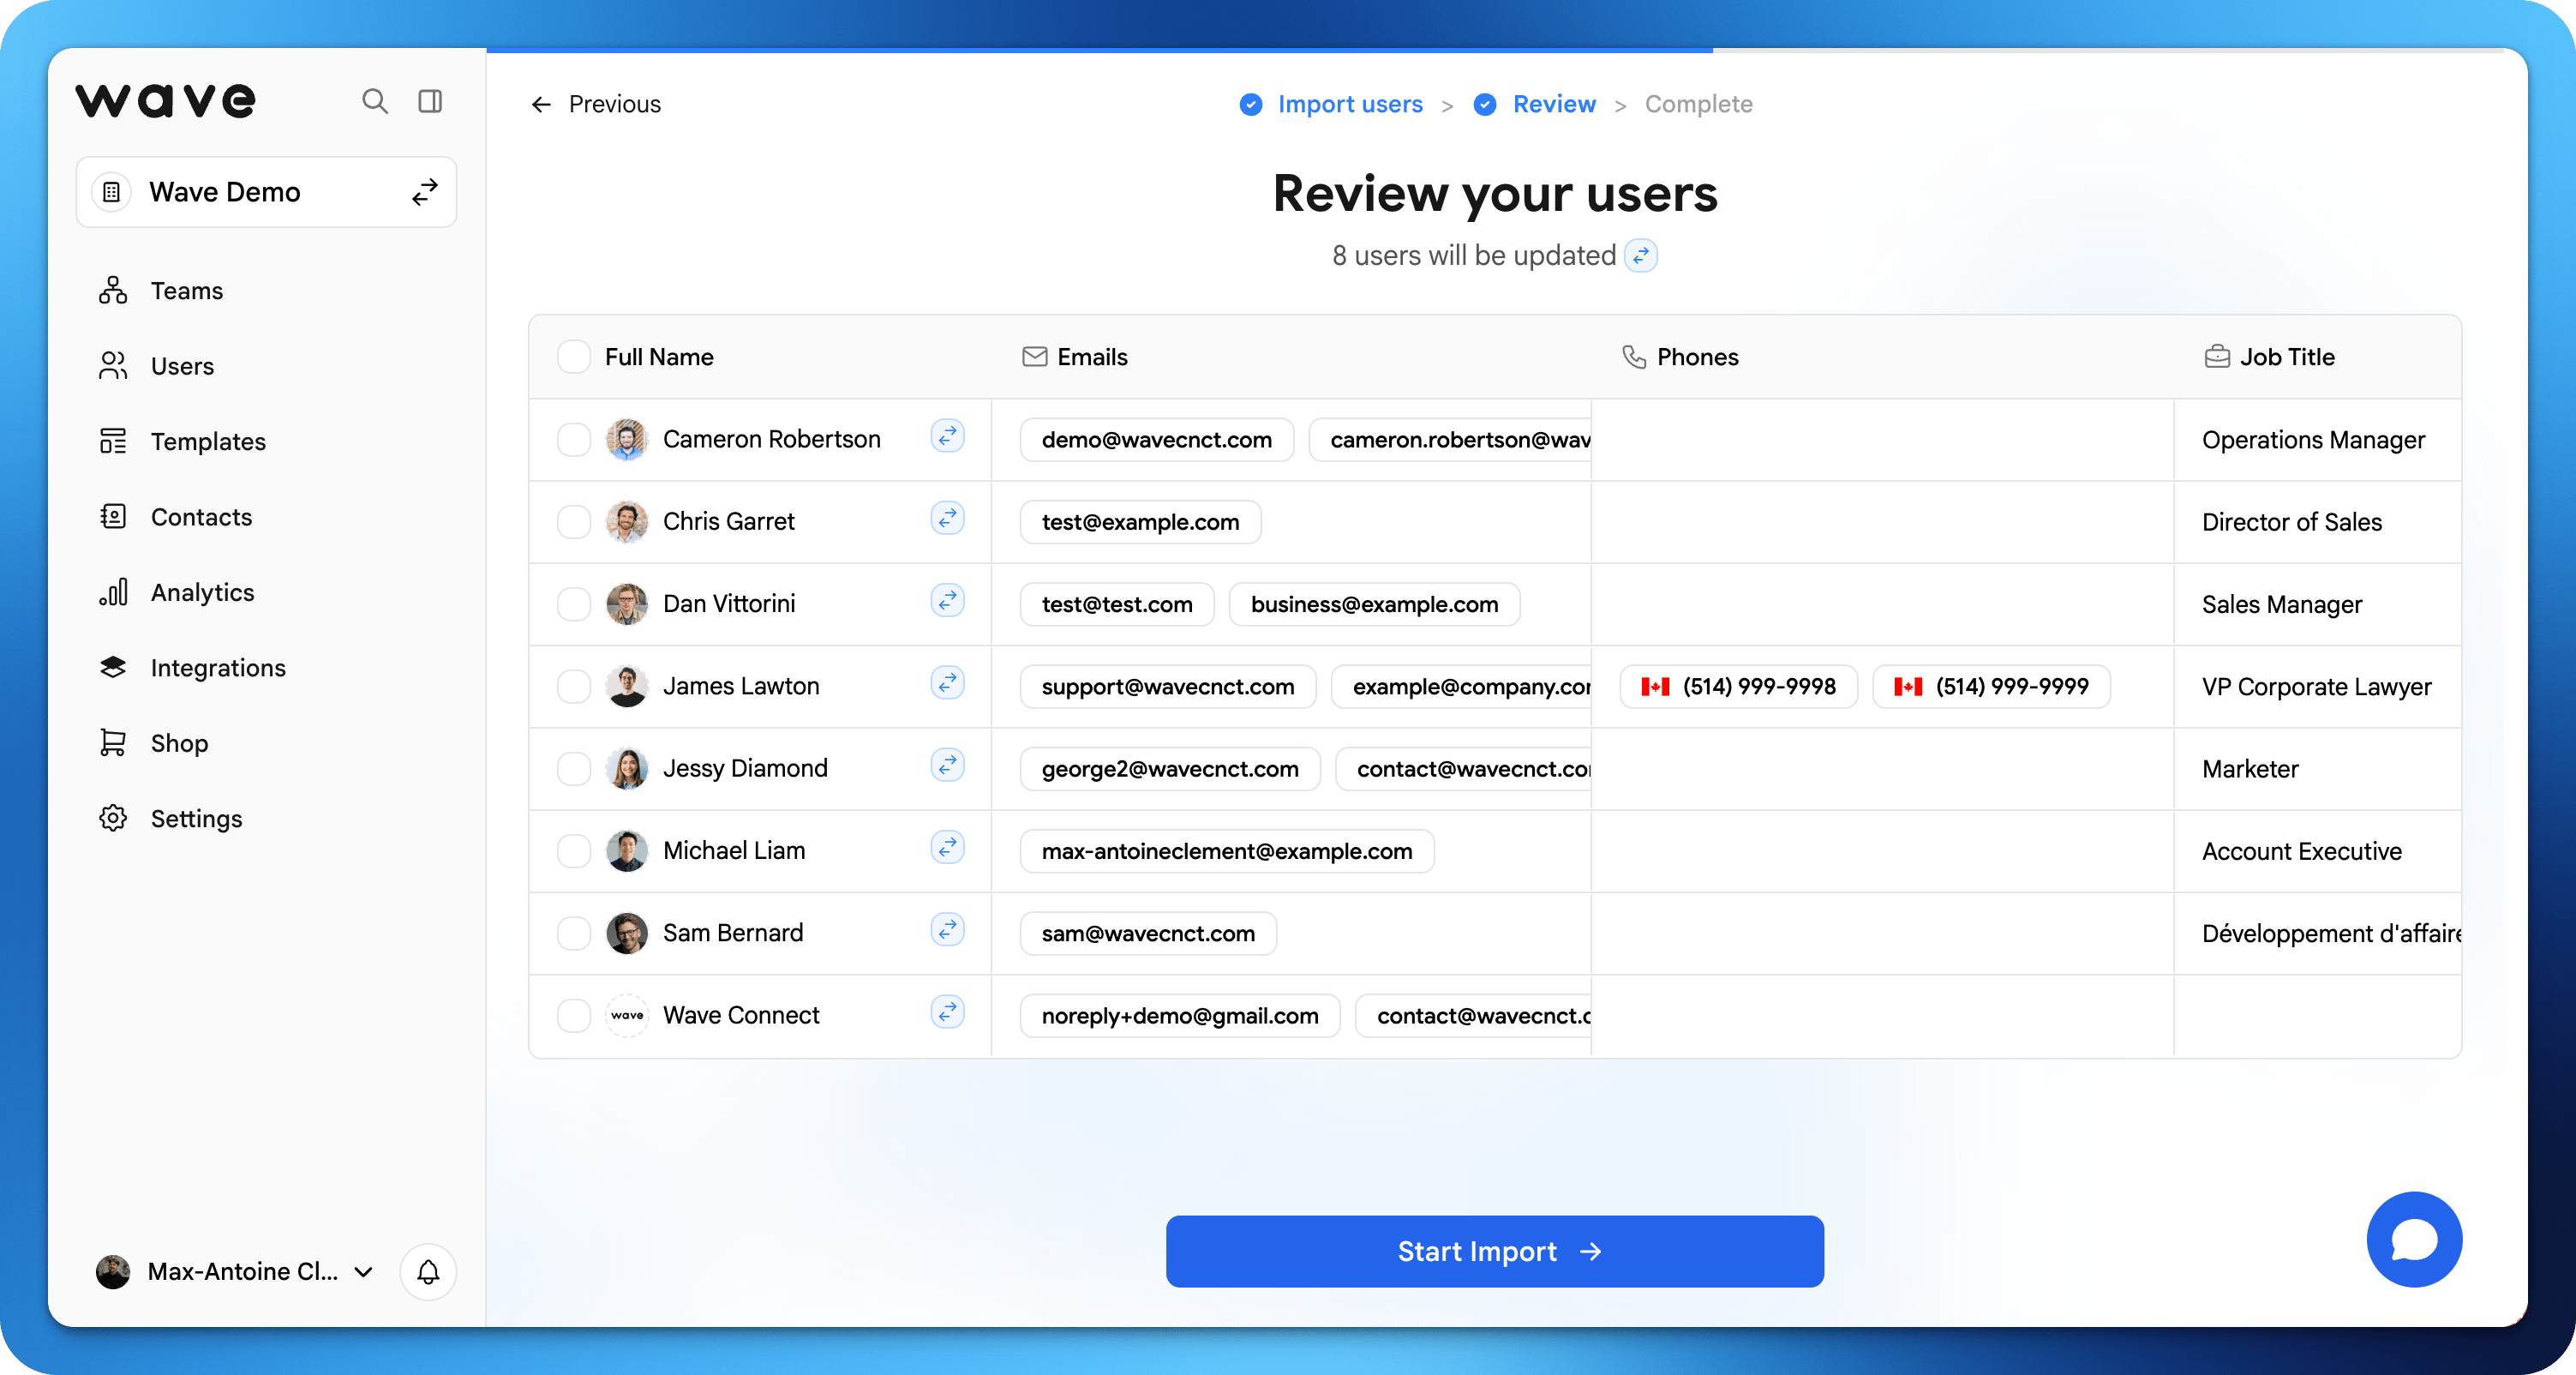Click update icon for James Lawton
This screenshot has width=2576, height=1375.
point(947,683)
